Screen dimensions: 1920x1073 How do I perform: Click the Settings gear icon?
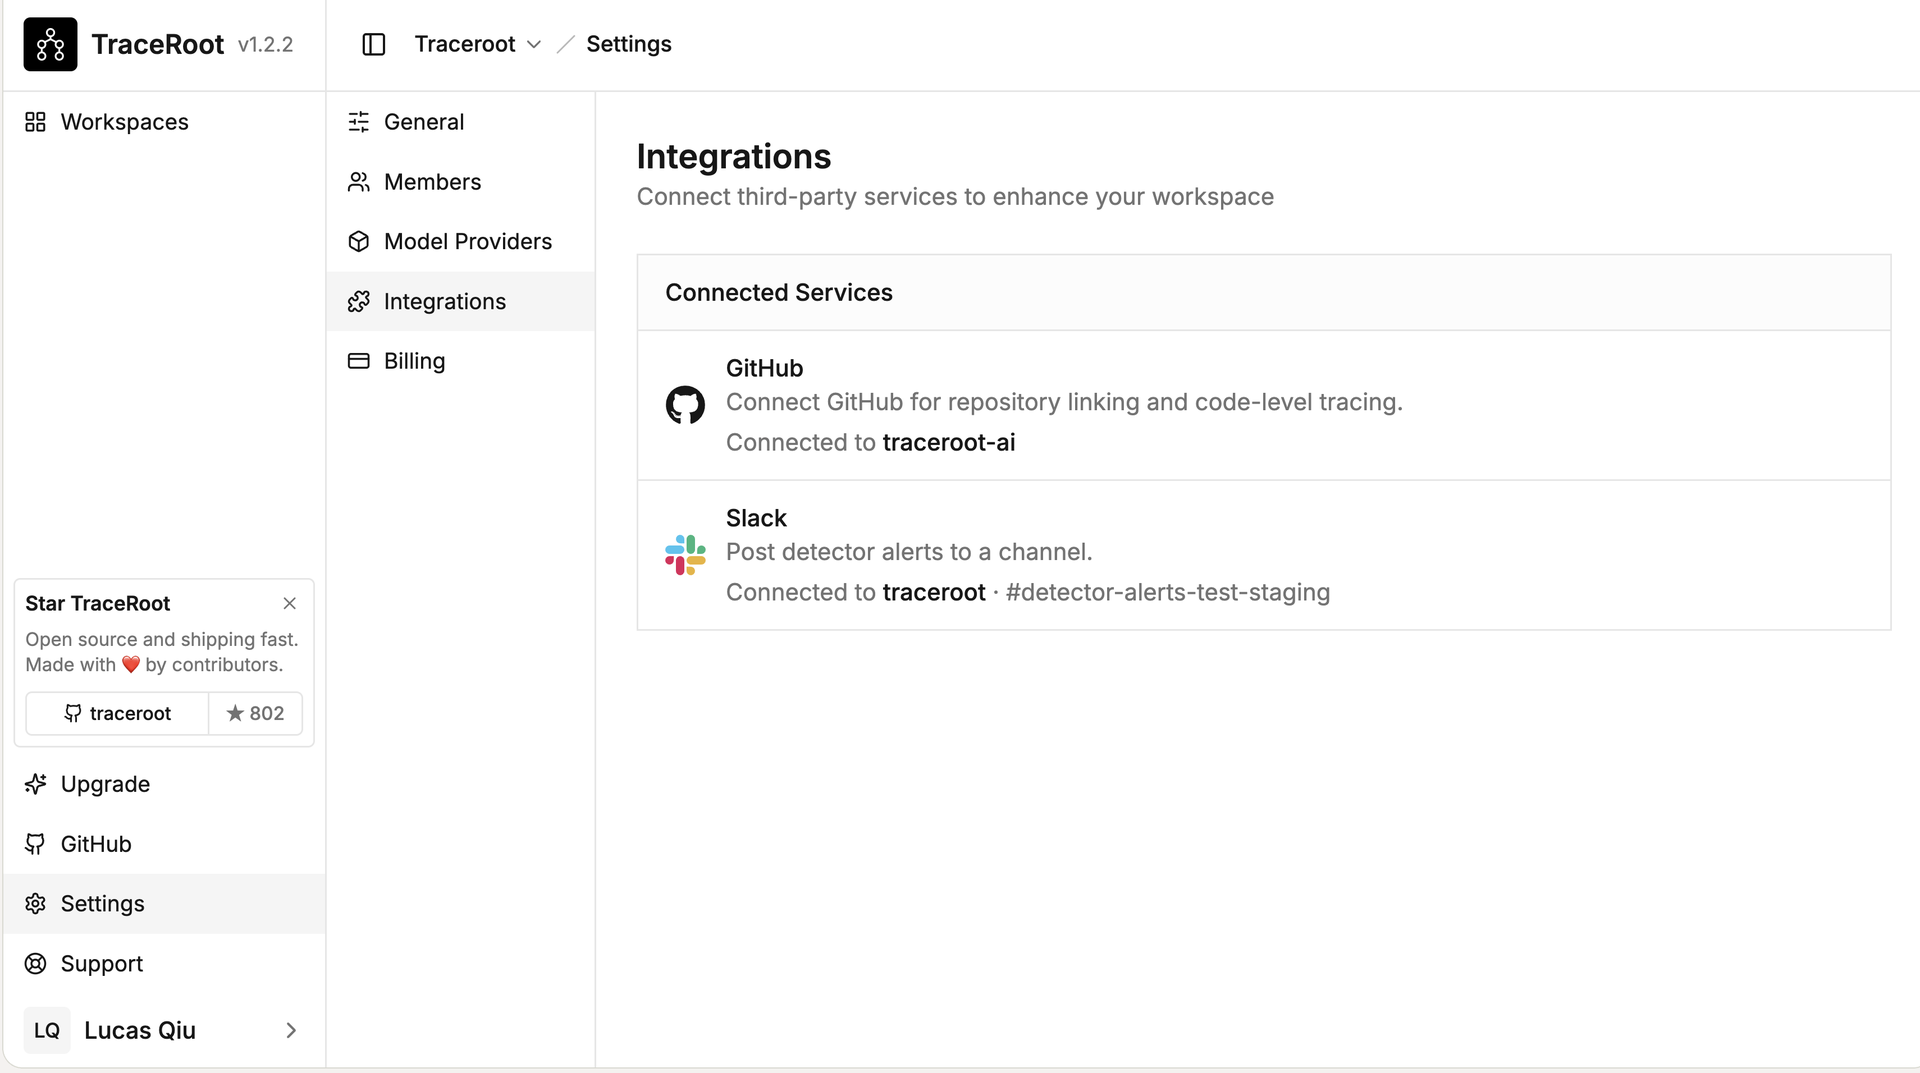(x=35, y=904)
